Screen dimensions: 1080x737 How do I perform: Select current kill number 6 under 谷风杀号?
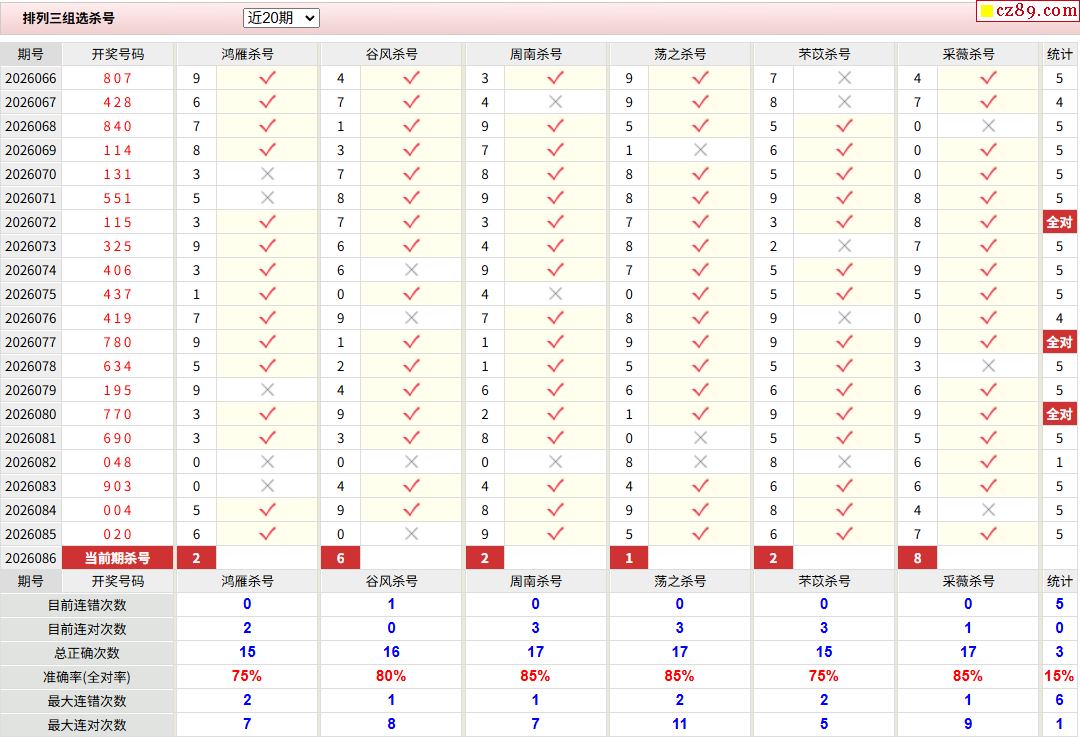click(x=340, y=558)
